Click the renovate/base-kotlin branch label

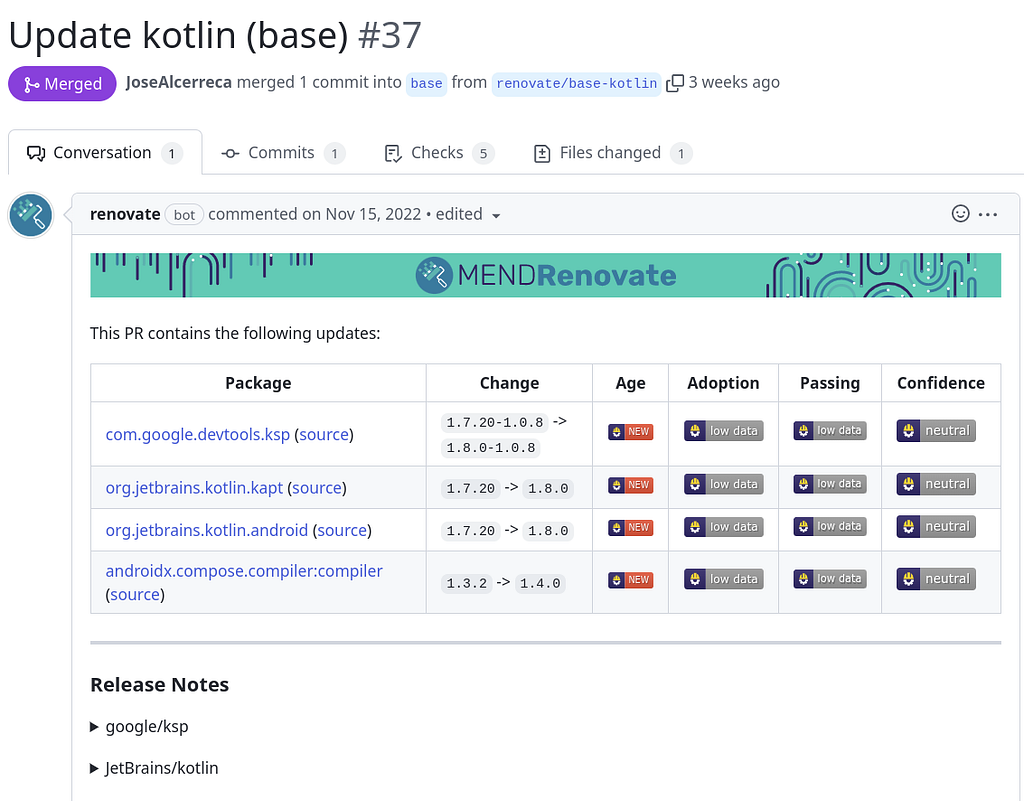577,84
